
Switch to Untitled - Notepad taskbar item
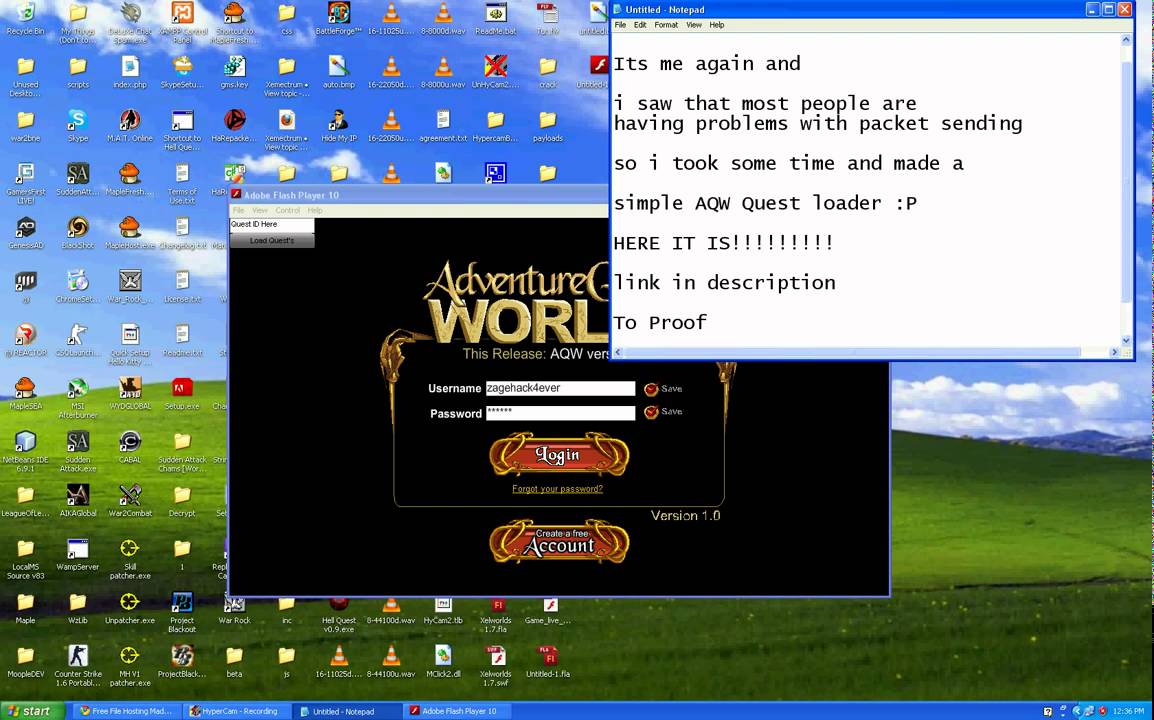[346, 711]
